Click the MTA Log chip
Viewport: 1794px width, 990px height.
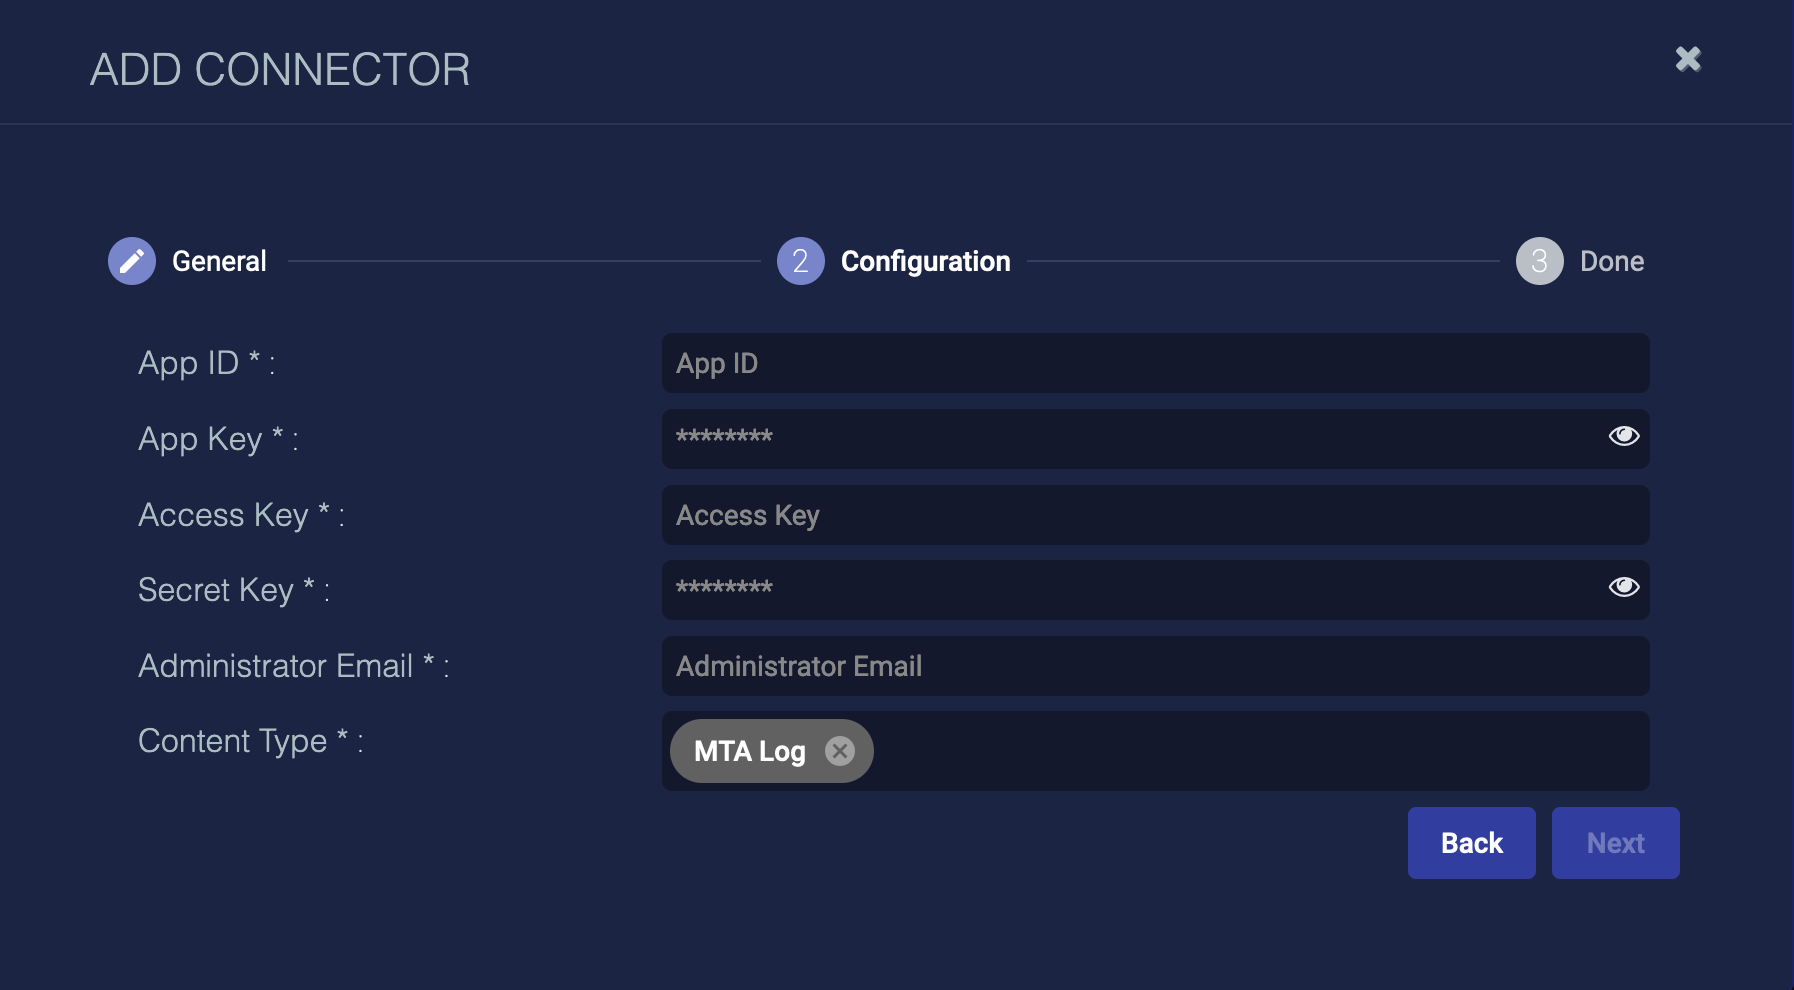(749, 751)
